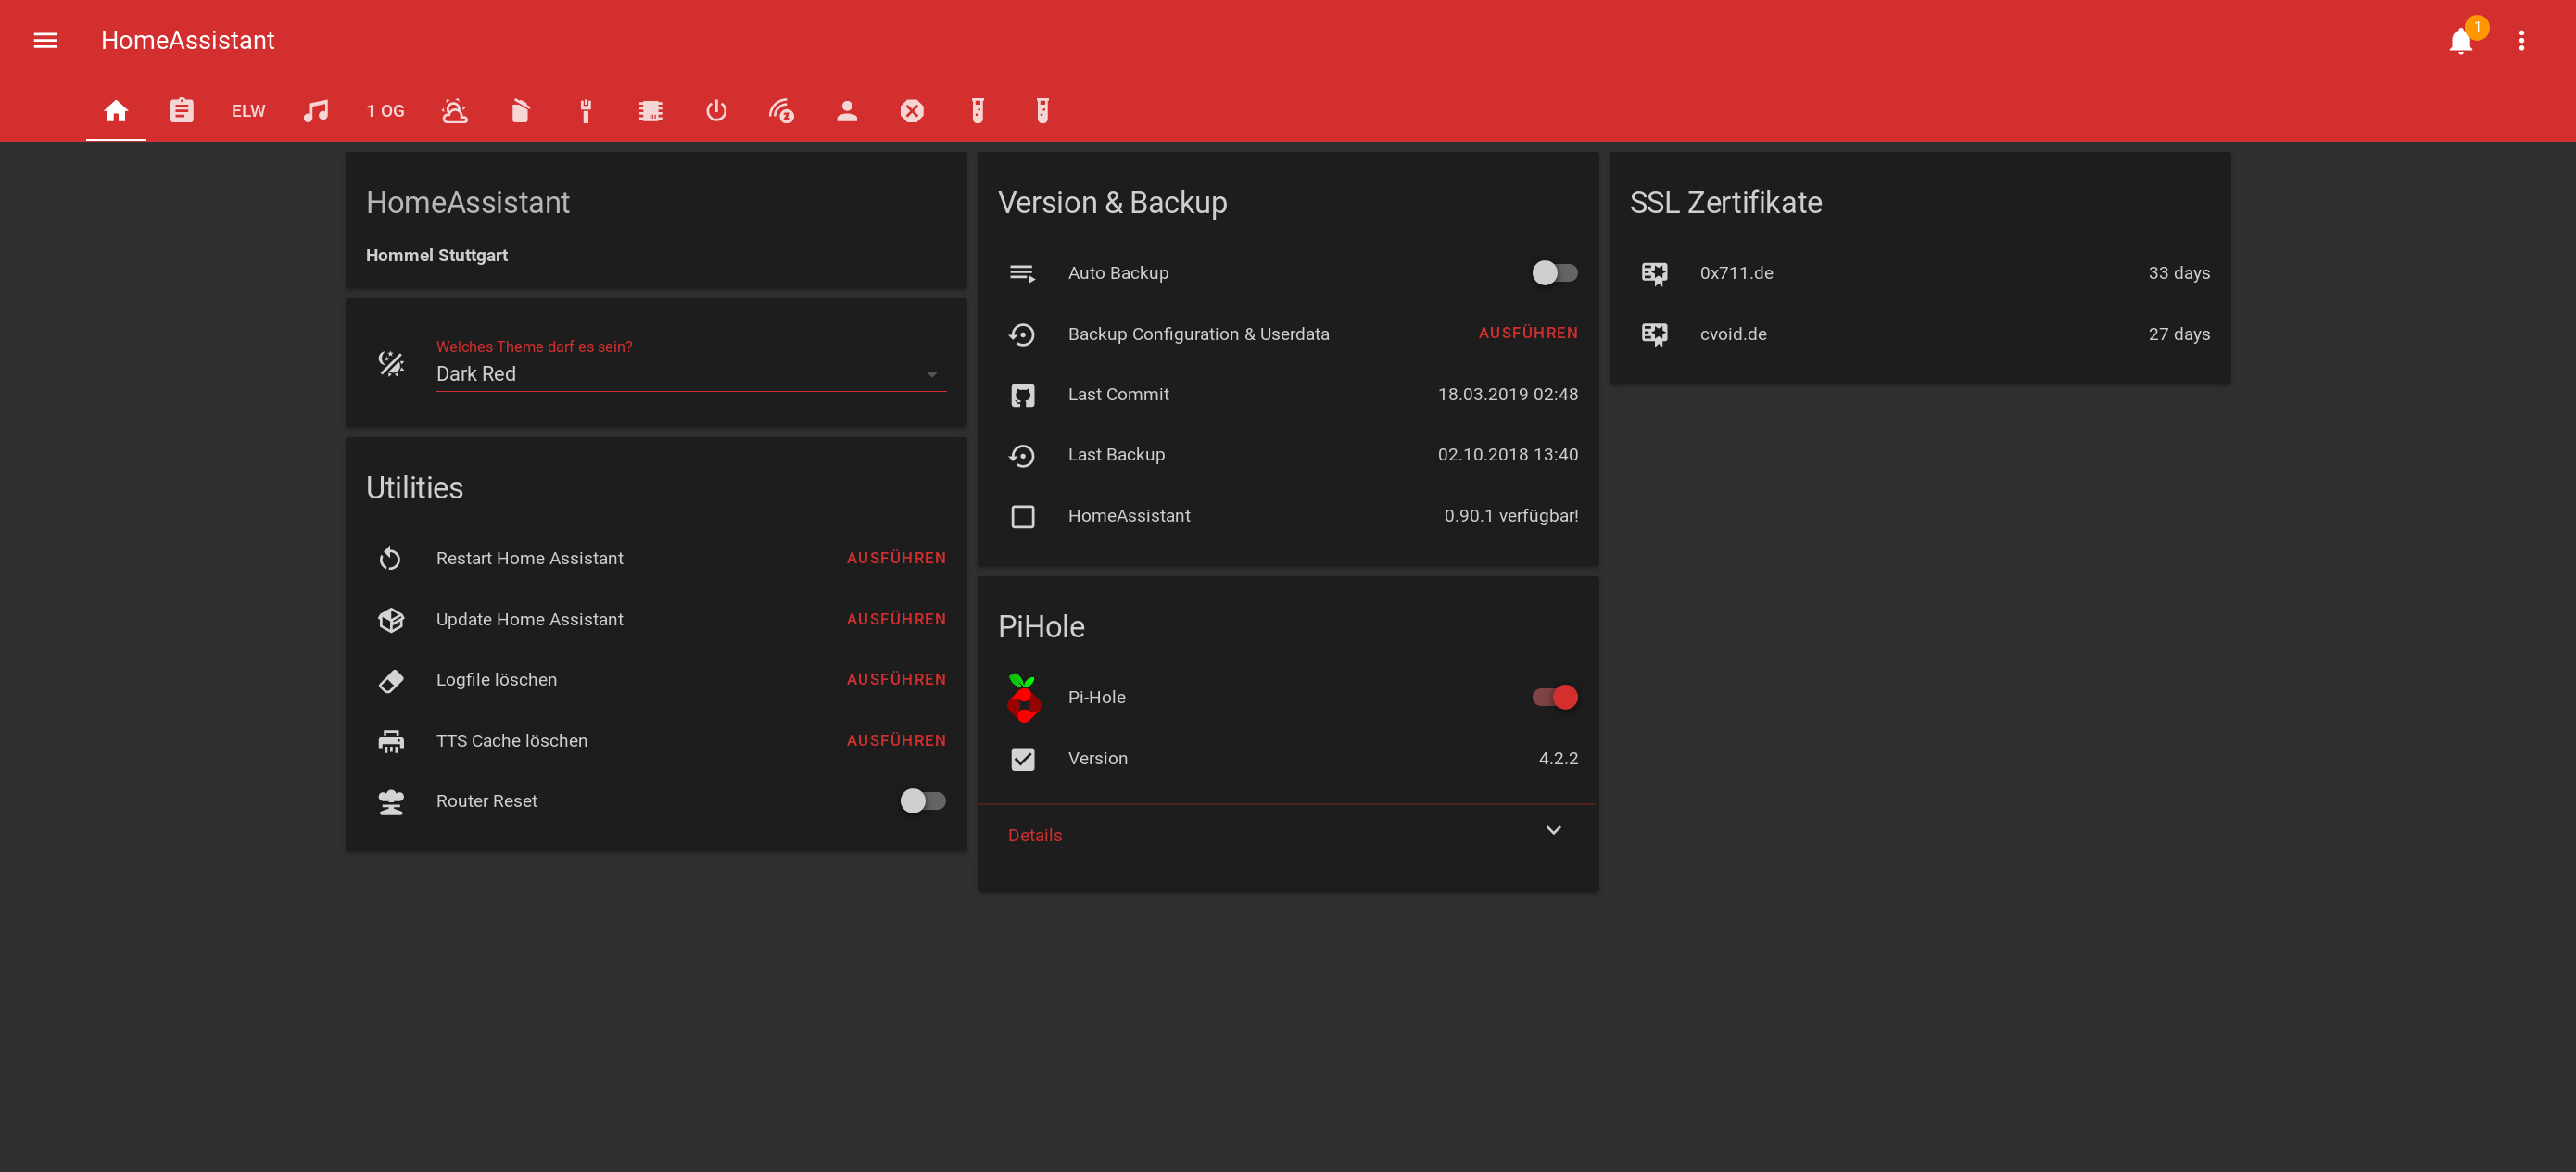Click the Pi-Hole raspberry icon

coord(1022,697)
